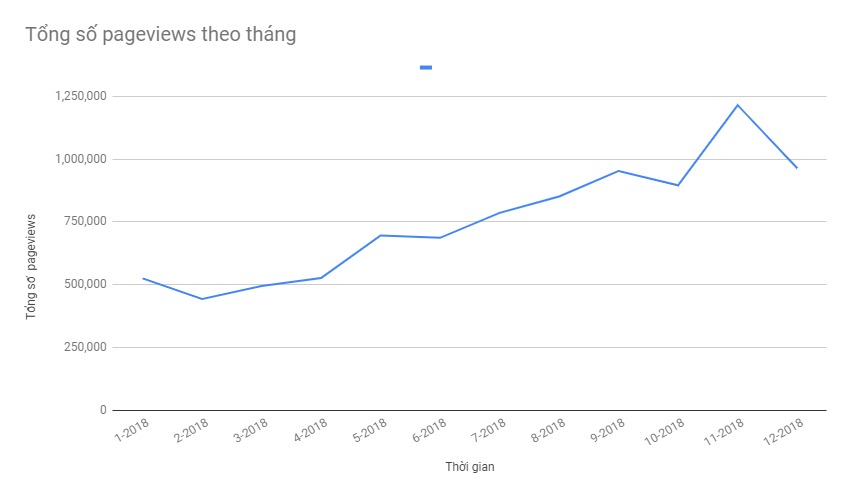
Task: Click the 12-2018 x-axis label
Action: click(x=783, y=432)
